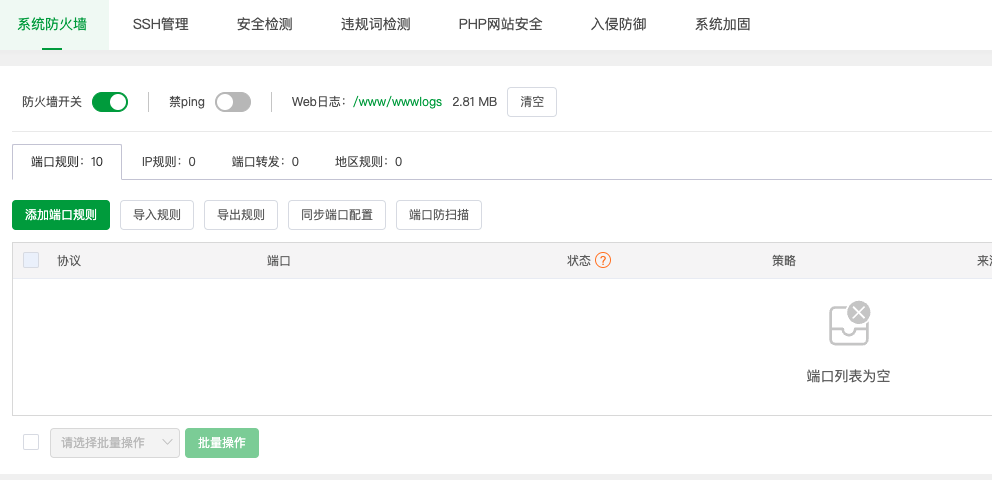Go to the 安全检测 tab
The width and height of the screenshot is (992, 480).
[x=264, y=25]
